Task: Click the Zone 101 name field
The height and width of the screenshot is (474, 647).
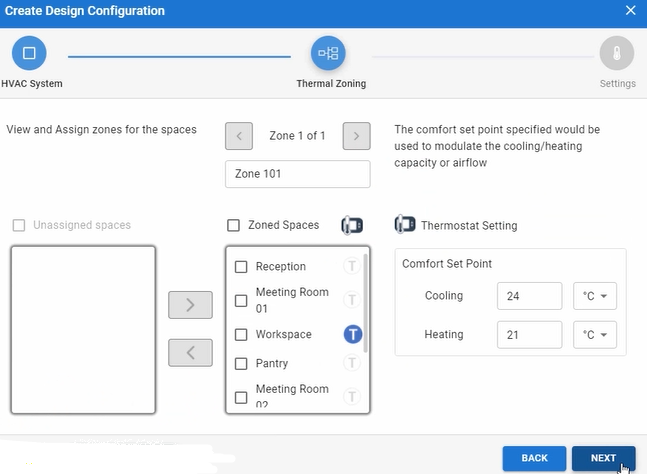Action: [x=297, y=174]
